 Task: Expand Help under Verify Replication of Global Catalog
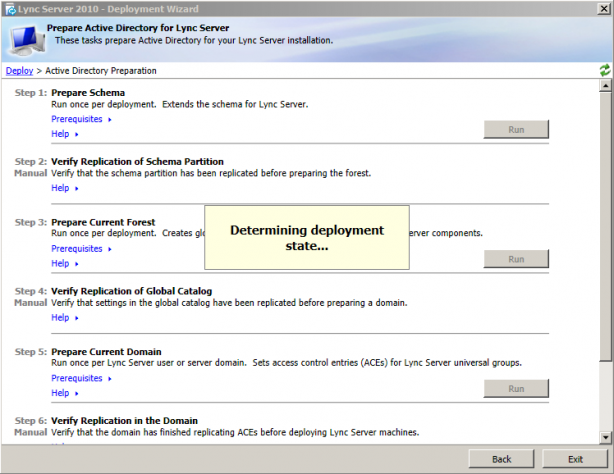(65, 318)
